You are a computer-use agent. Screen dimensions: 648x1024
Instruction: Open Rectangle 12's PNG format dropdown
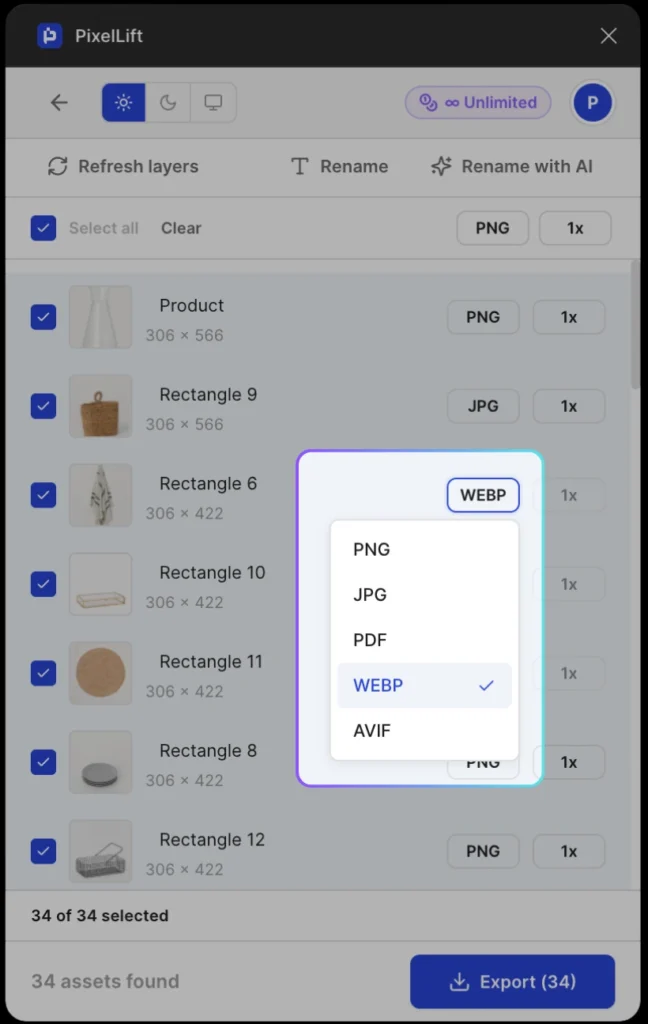coord(483,851)
